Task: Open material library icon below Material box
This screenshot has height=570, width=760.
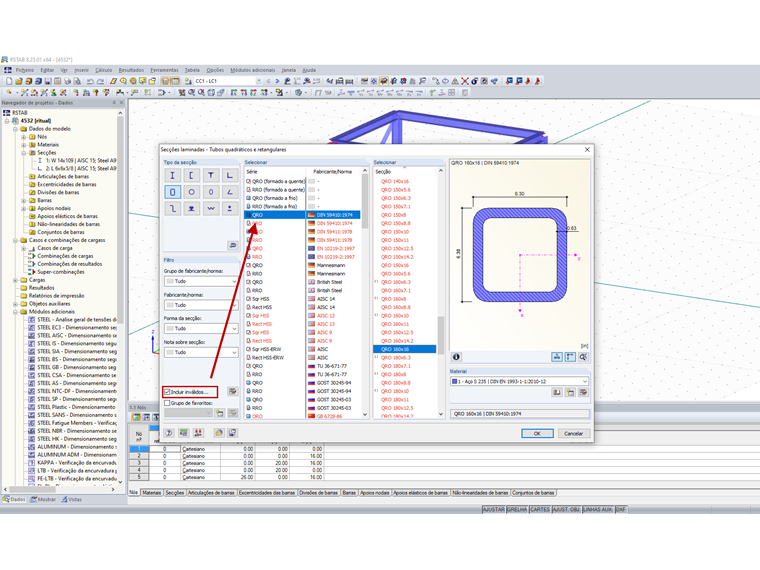Action: tap(557, 393)
